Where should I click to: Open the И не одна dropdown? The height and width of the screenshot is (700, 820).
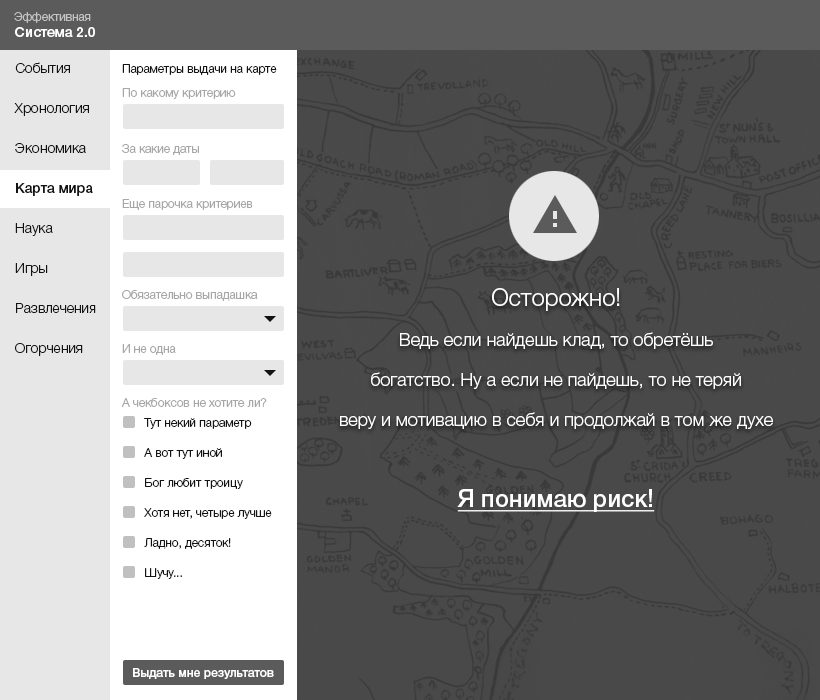click(203, 373)
